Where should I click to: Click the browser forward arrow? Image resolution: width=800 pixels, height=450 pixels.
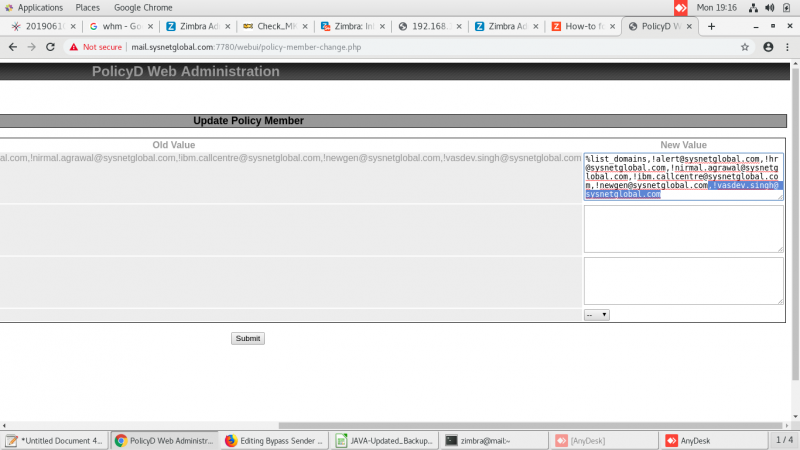coord(32,47)
